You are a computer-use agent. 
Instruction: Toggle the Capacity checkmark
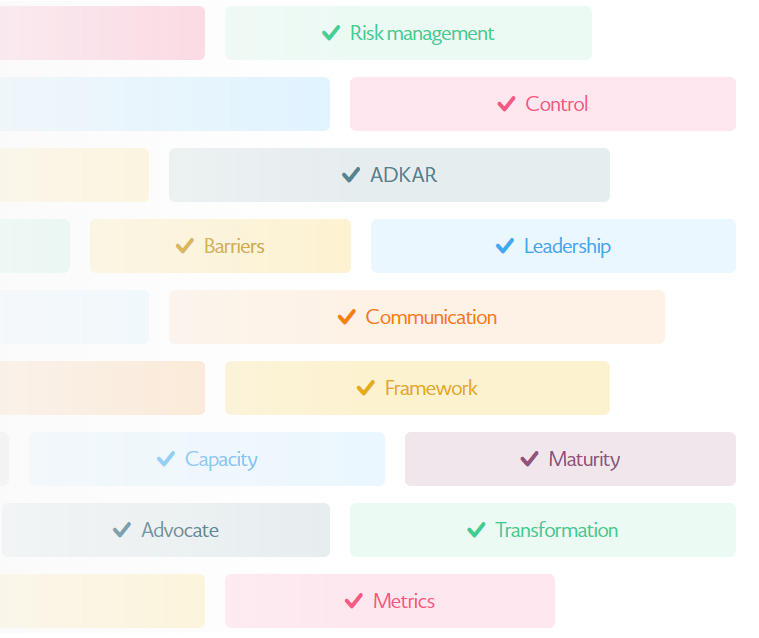coord(166,459)
